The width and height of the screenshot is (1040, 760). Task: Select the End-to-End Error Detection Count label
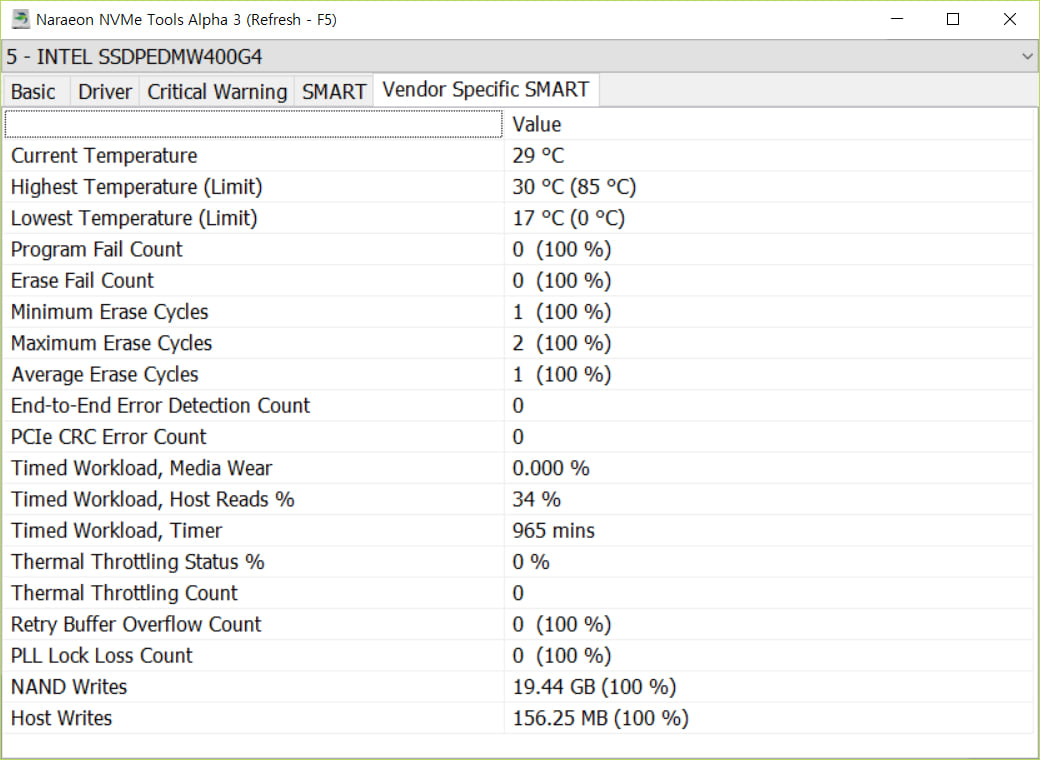(161, 405)
